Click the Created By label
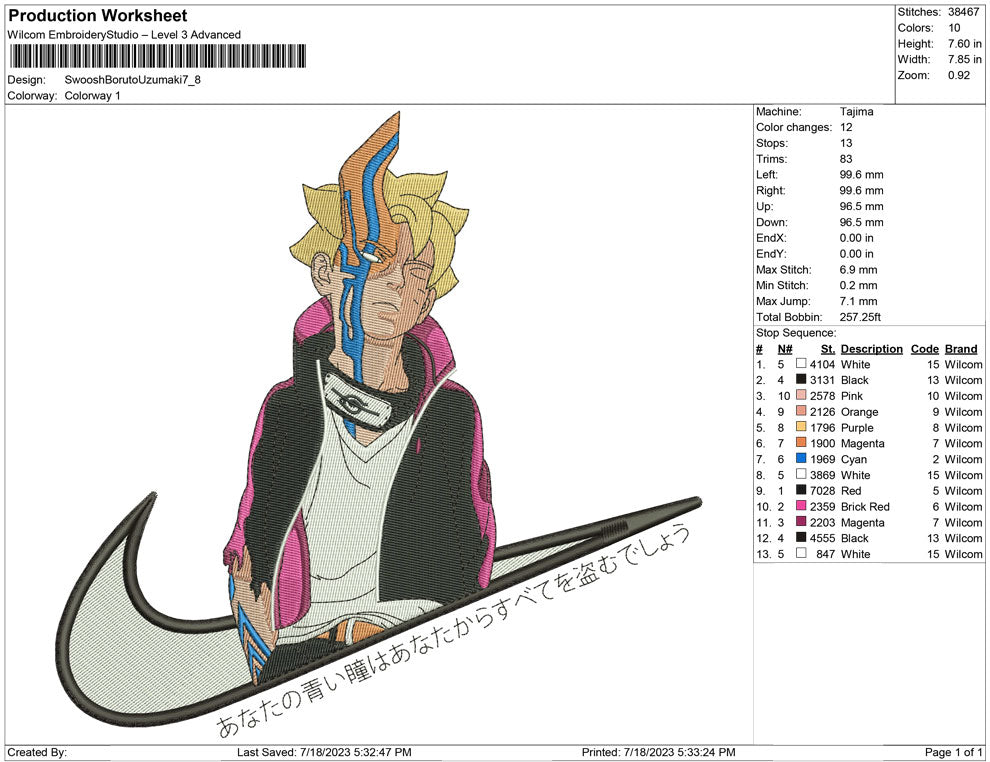The height and width of the screenshot is (762, 990). (37, 752)
